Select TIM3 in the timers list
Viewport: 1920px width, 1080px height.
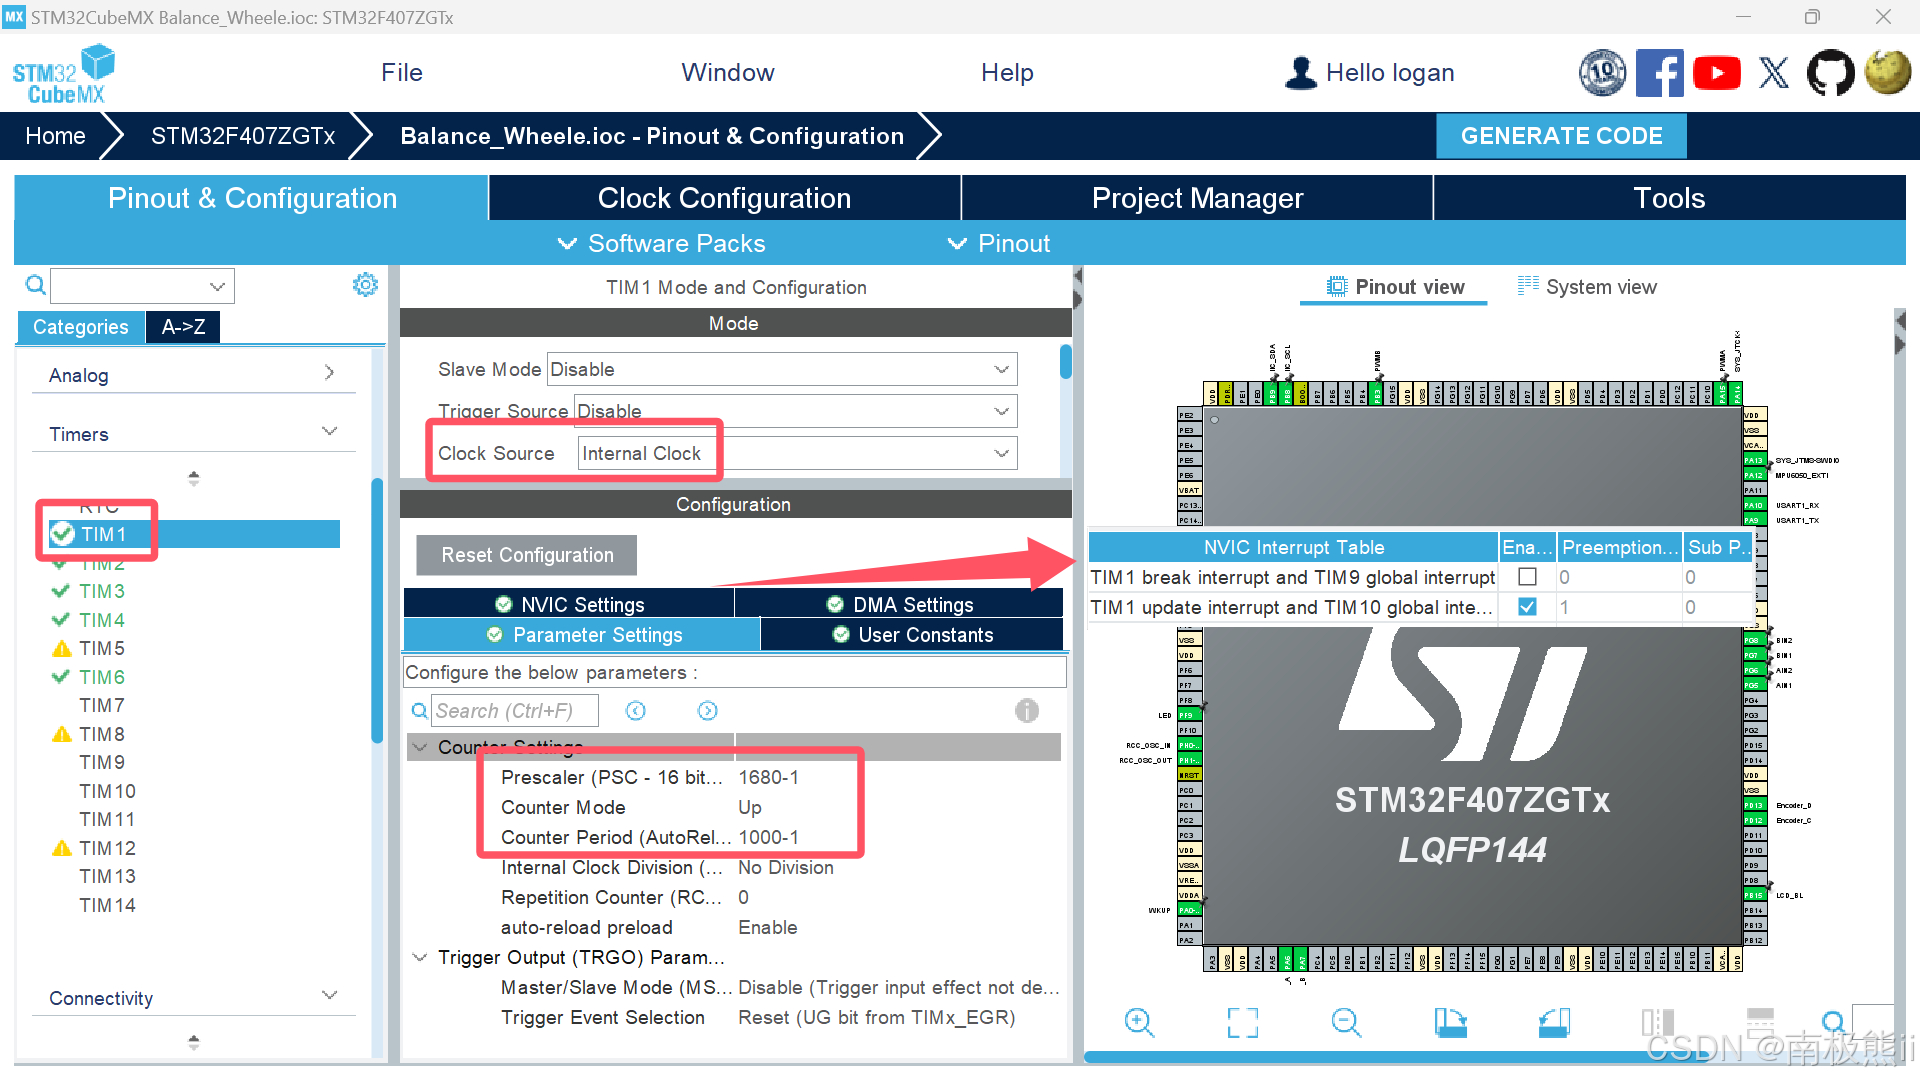(102, 591)
